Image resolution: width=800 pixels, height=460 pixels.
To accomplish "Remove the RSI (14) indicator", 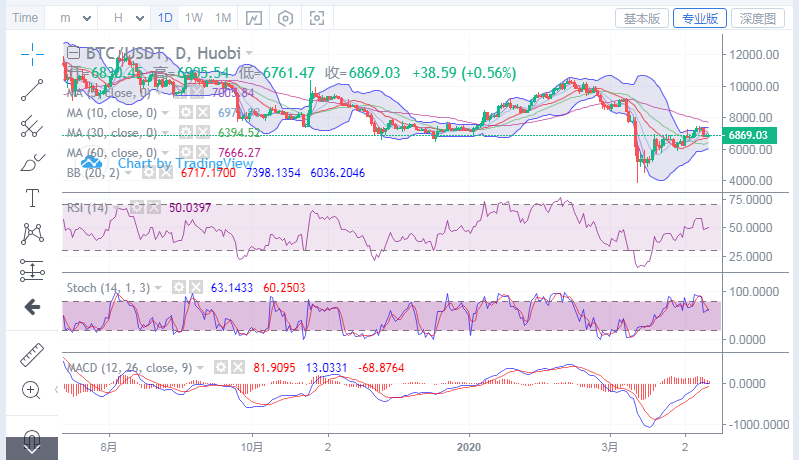I will coord(154,207).
